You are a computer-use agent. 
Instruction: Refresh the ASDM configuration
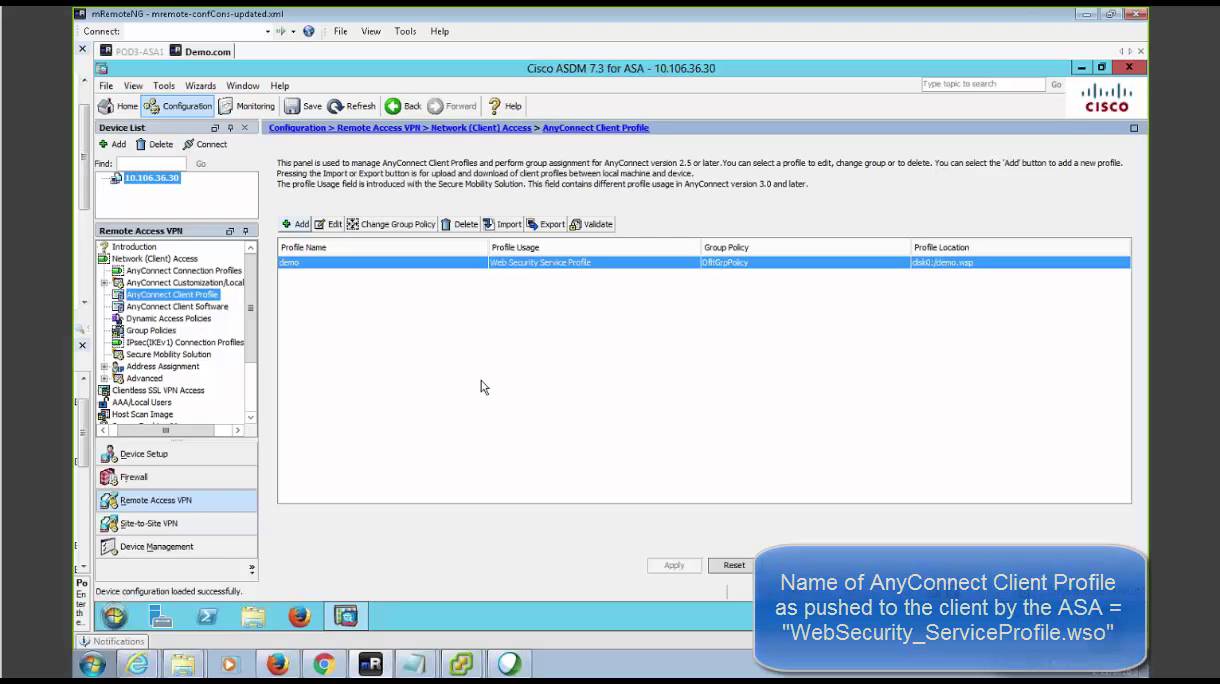tap(352, 106)
